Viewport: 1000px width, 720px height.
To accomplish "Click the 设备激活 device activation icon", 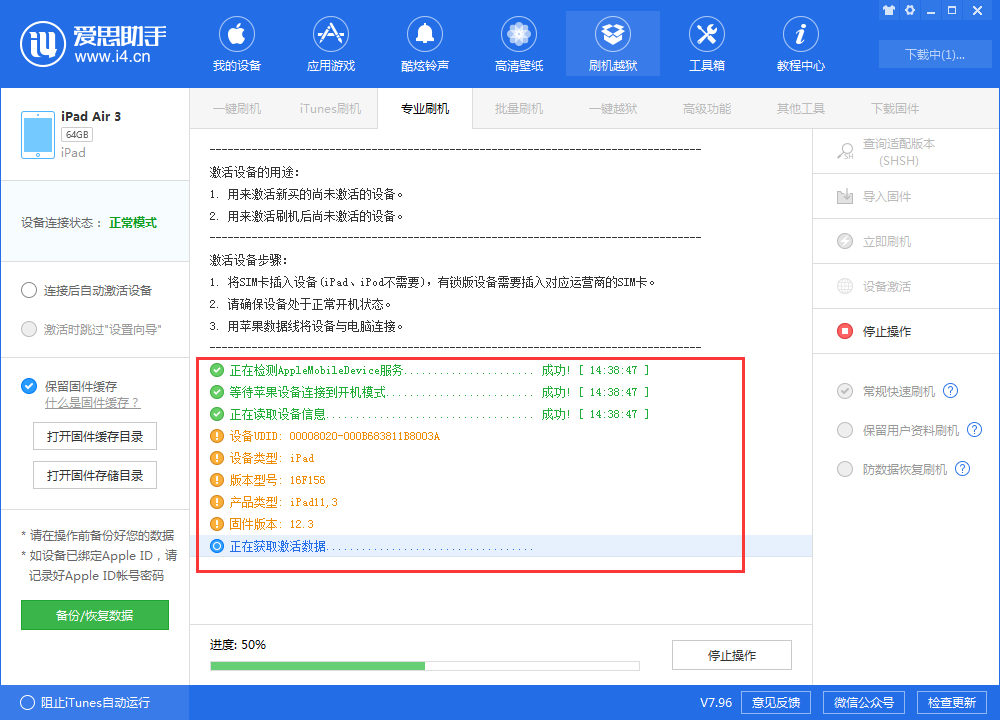I will (x=845, y=286).
